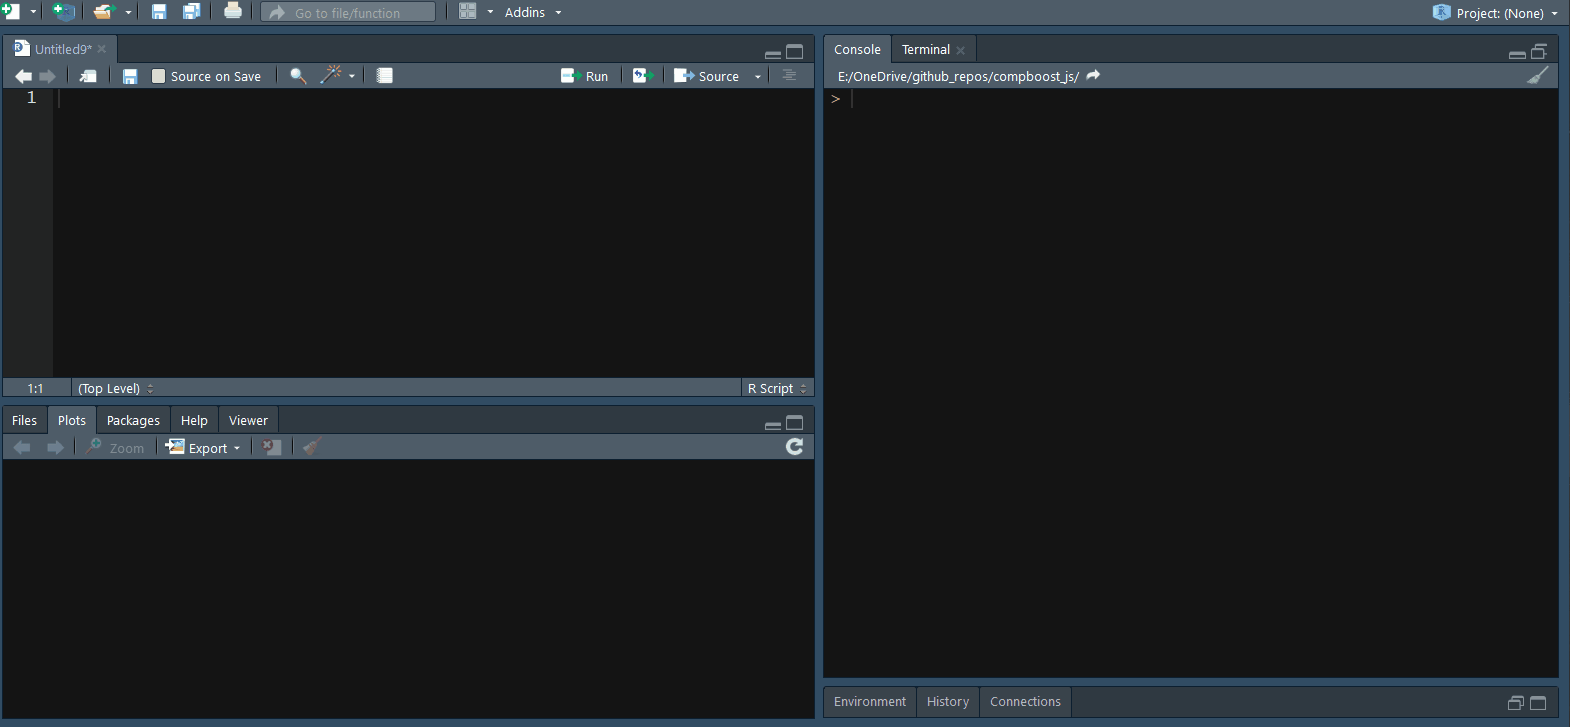Open the Addins dropdown
The width and height of the screenshot is (1570, 727).
[x=532, y=12]
